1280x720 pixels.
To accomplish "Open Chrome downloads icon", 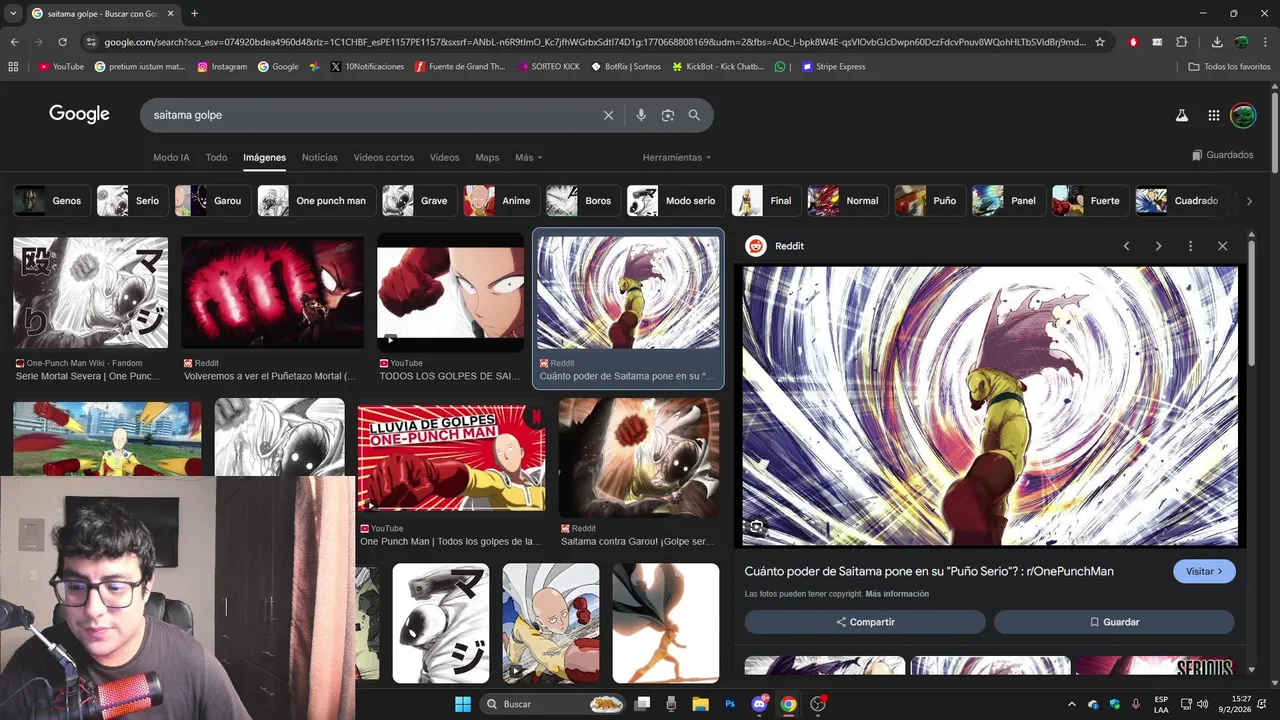I will (1217, 42).
